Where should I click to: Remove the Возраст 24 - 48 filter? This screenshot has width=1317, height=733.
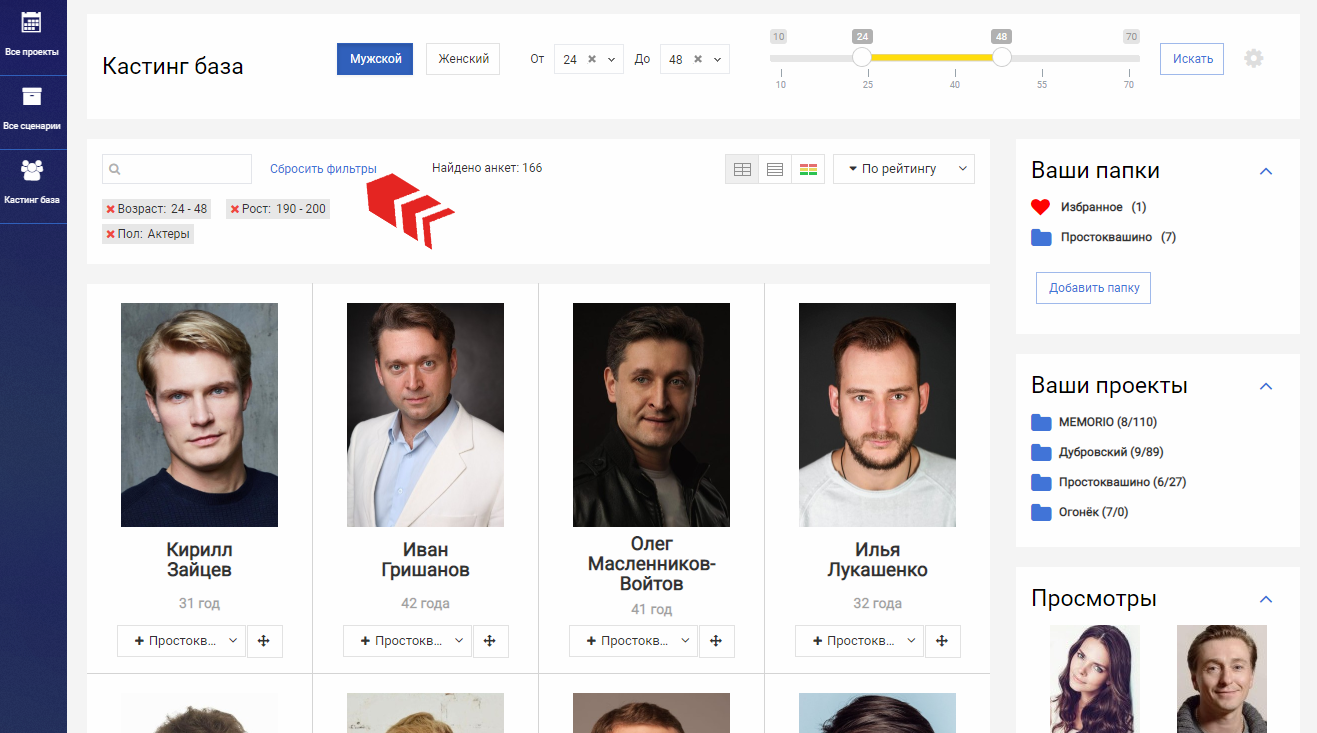[x=110, y=209]
